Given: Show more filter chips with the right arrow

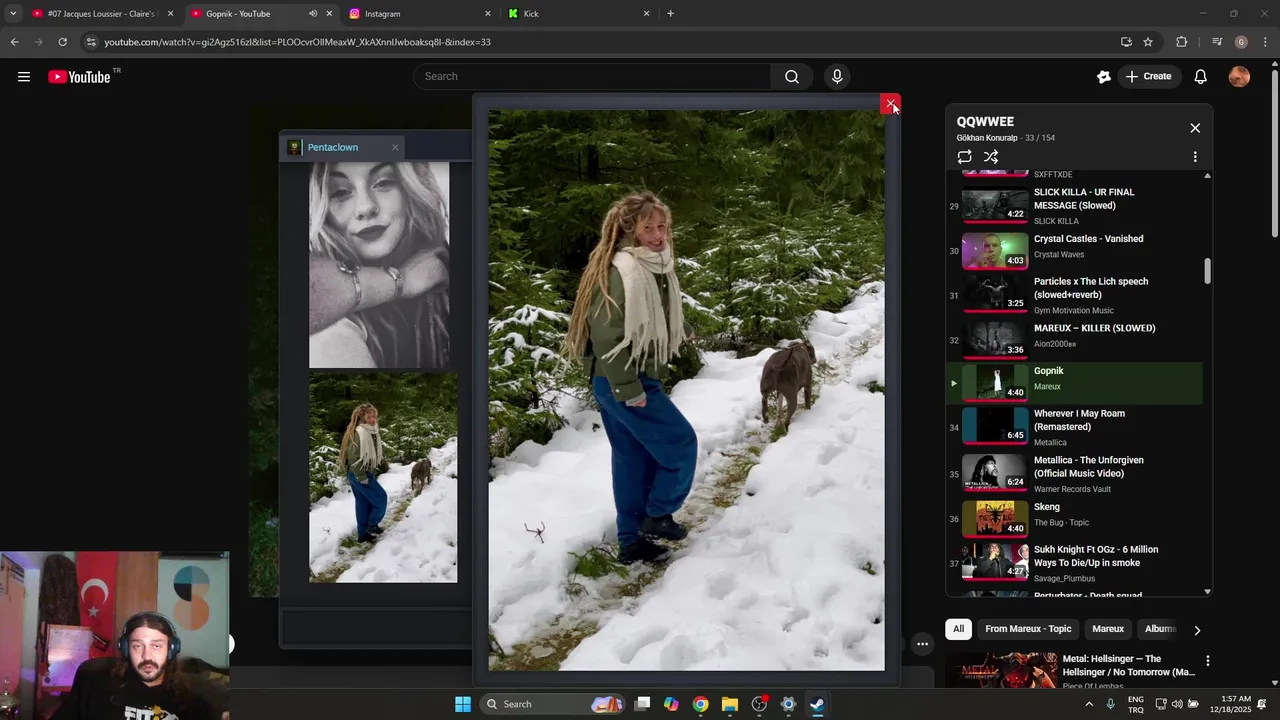Looking at the screenshot, I should click(1197, 630).
